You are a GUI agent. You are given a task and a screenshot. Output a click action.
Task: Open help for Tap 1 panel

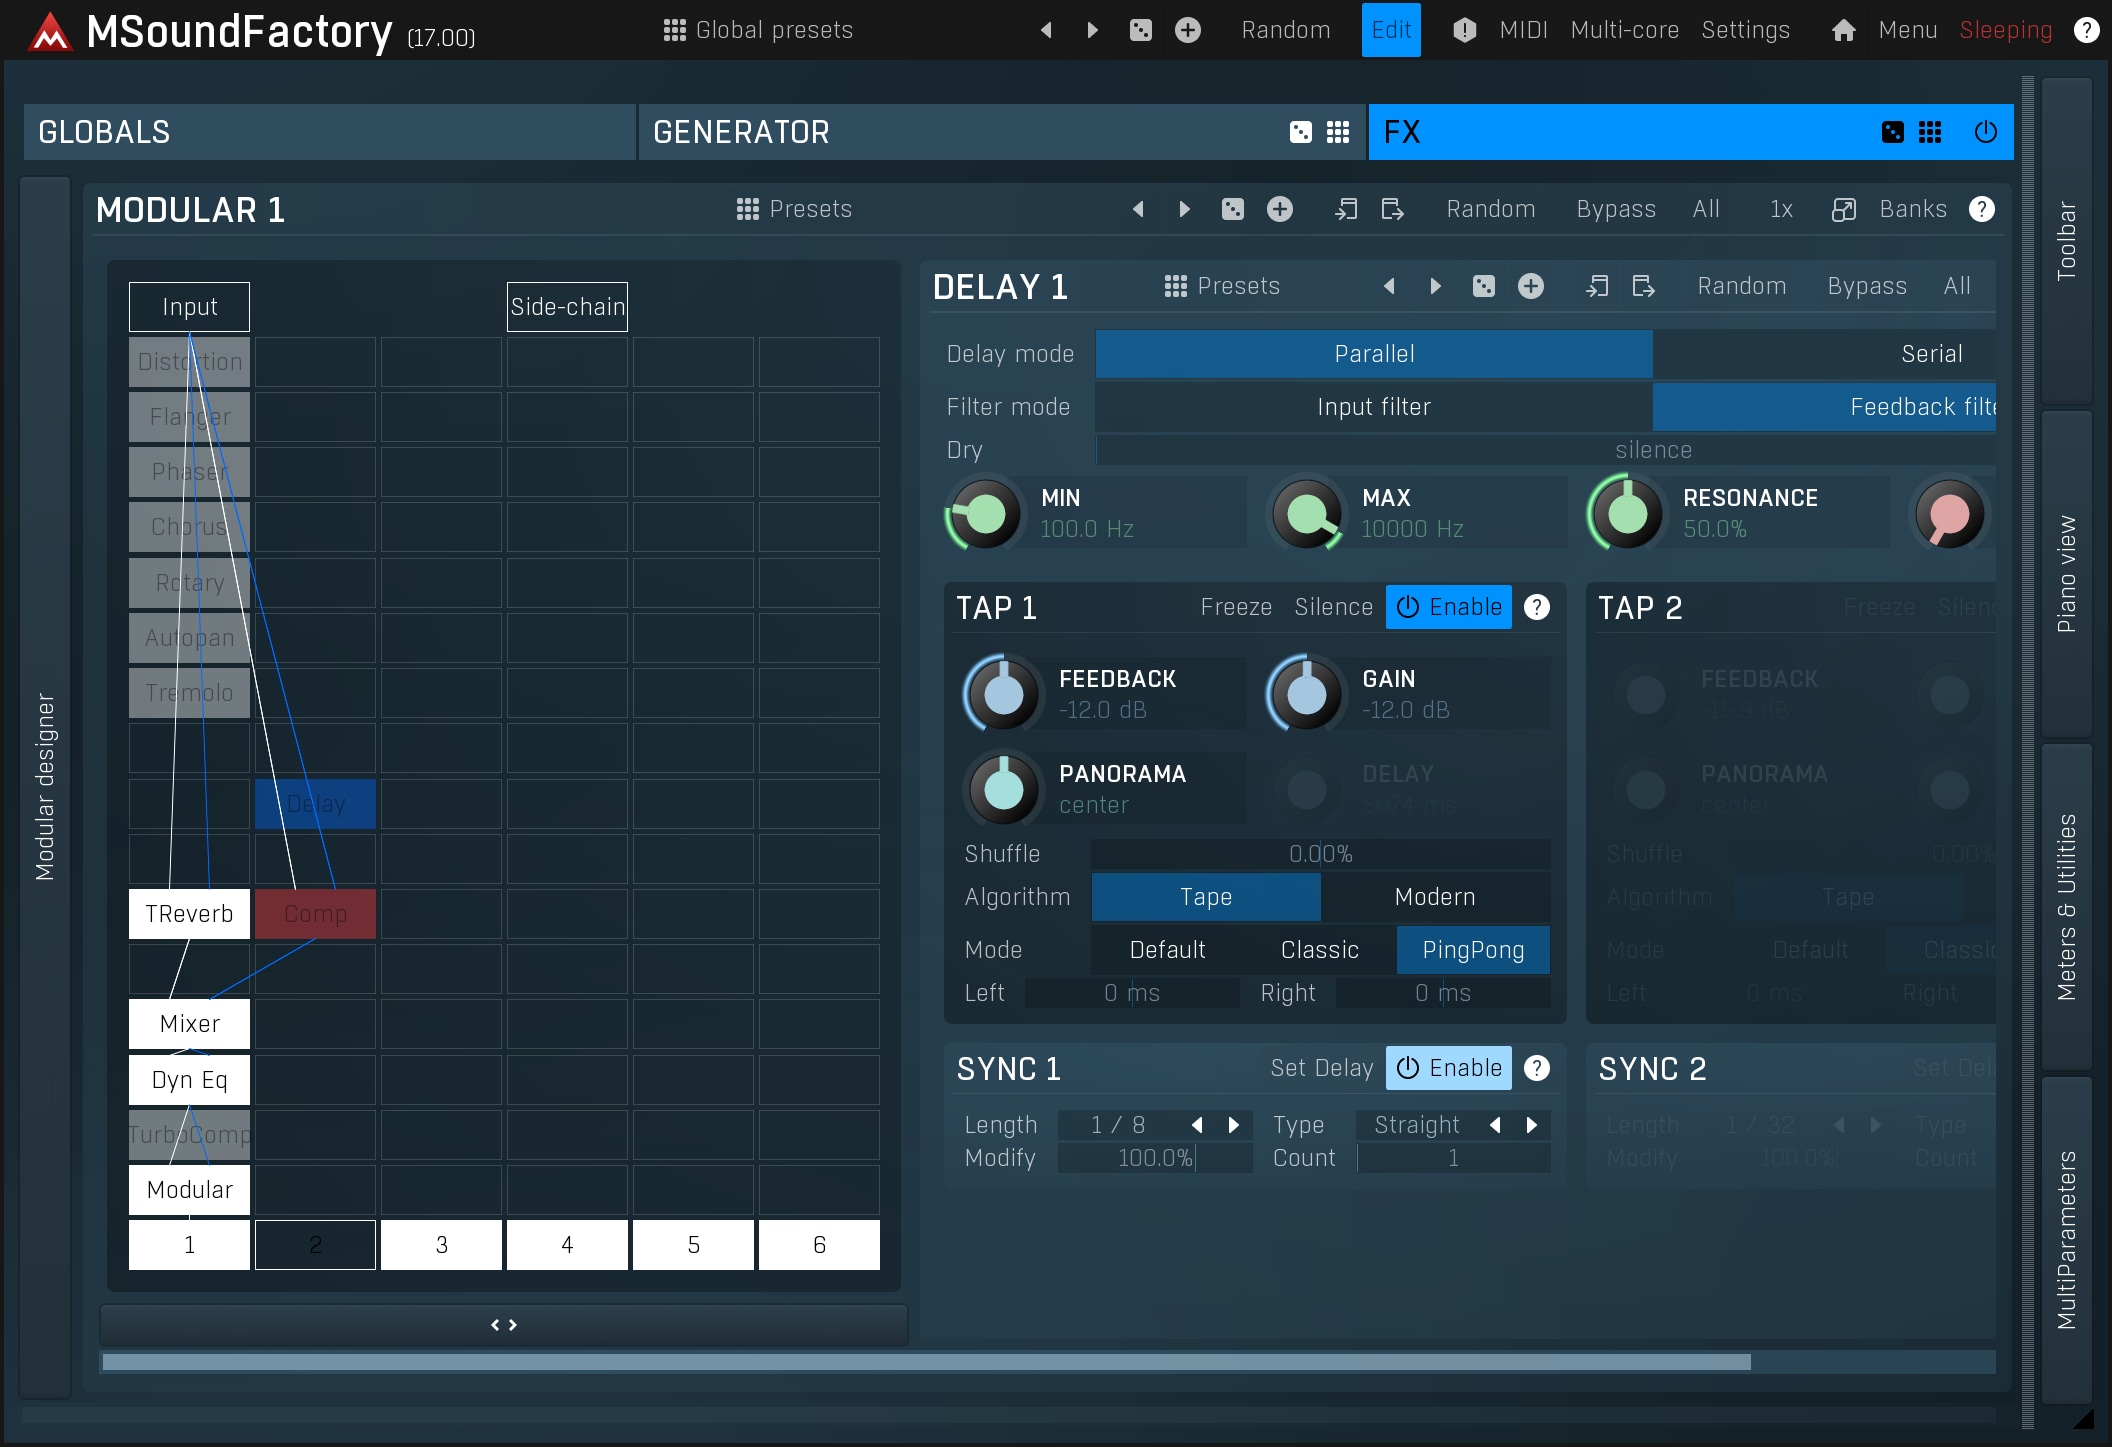pos(1537,607)
